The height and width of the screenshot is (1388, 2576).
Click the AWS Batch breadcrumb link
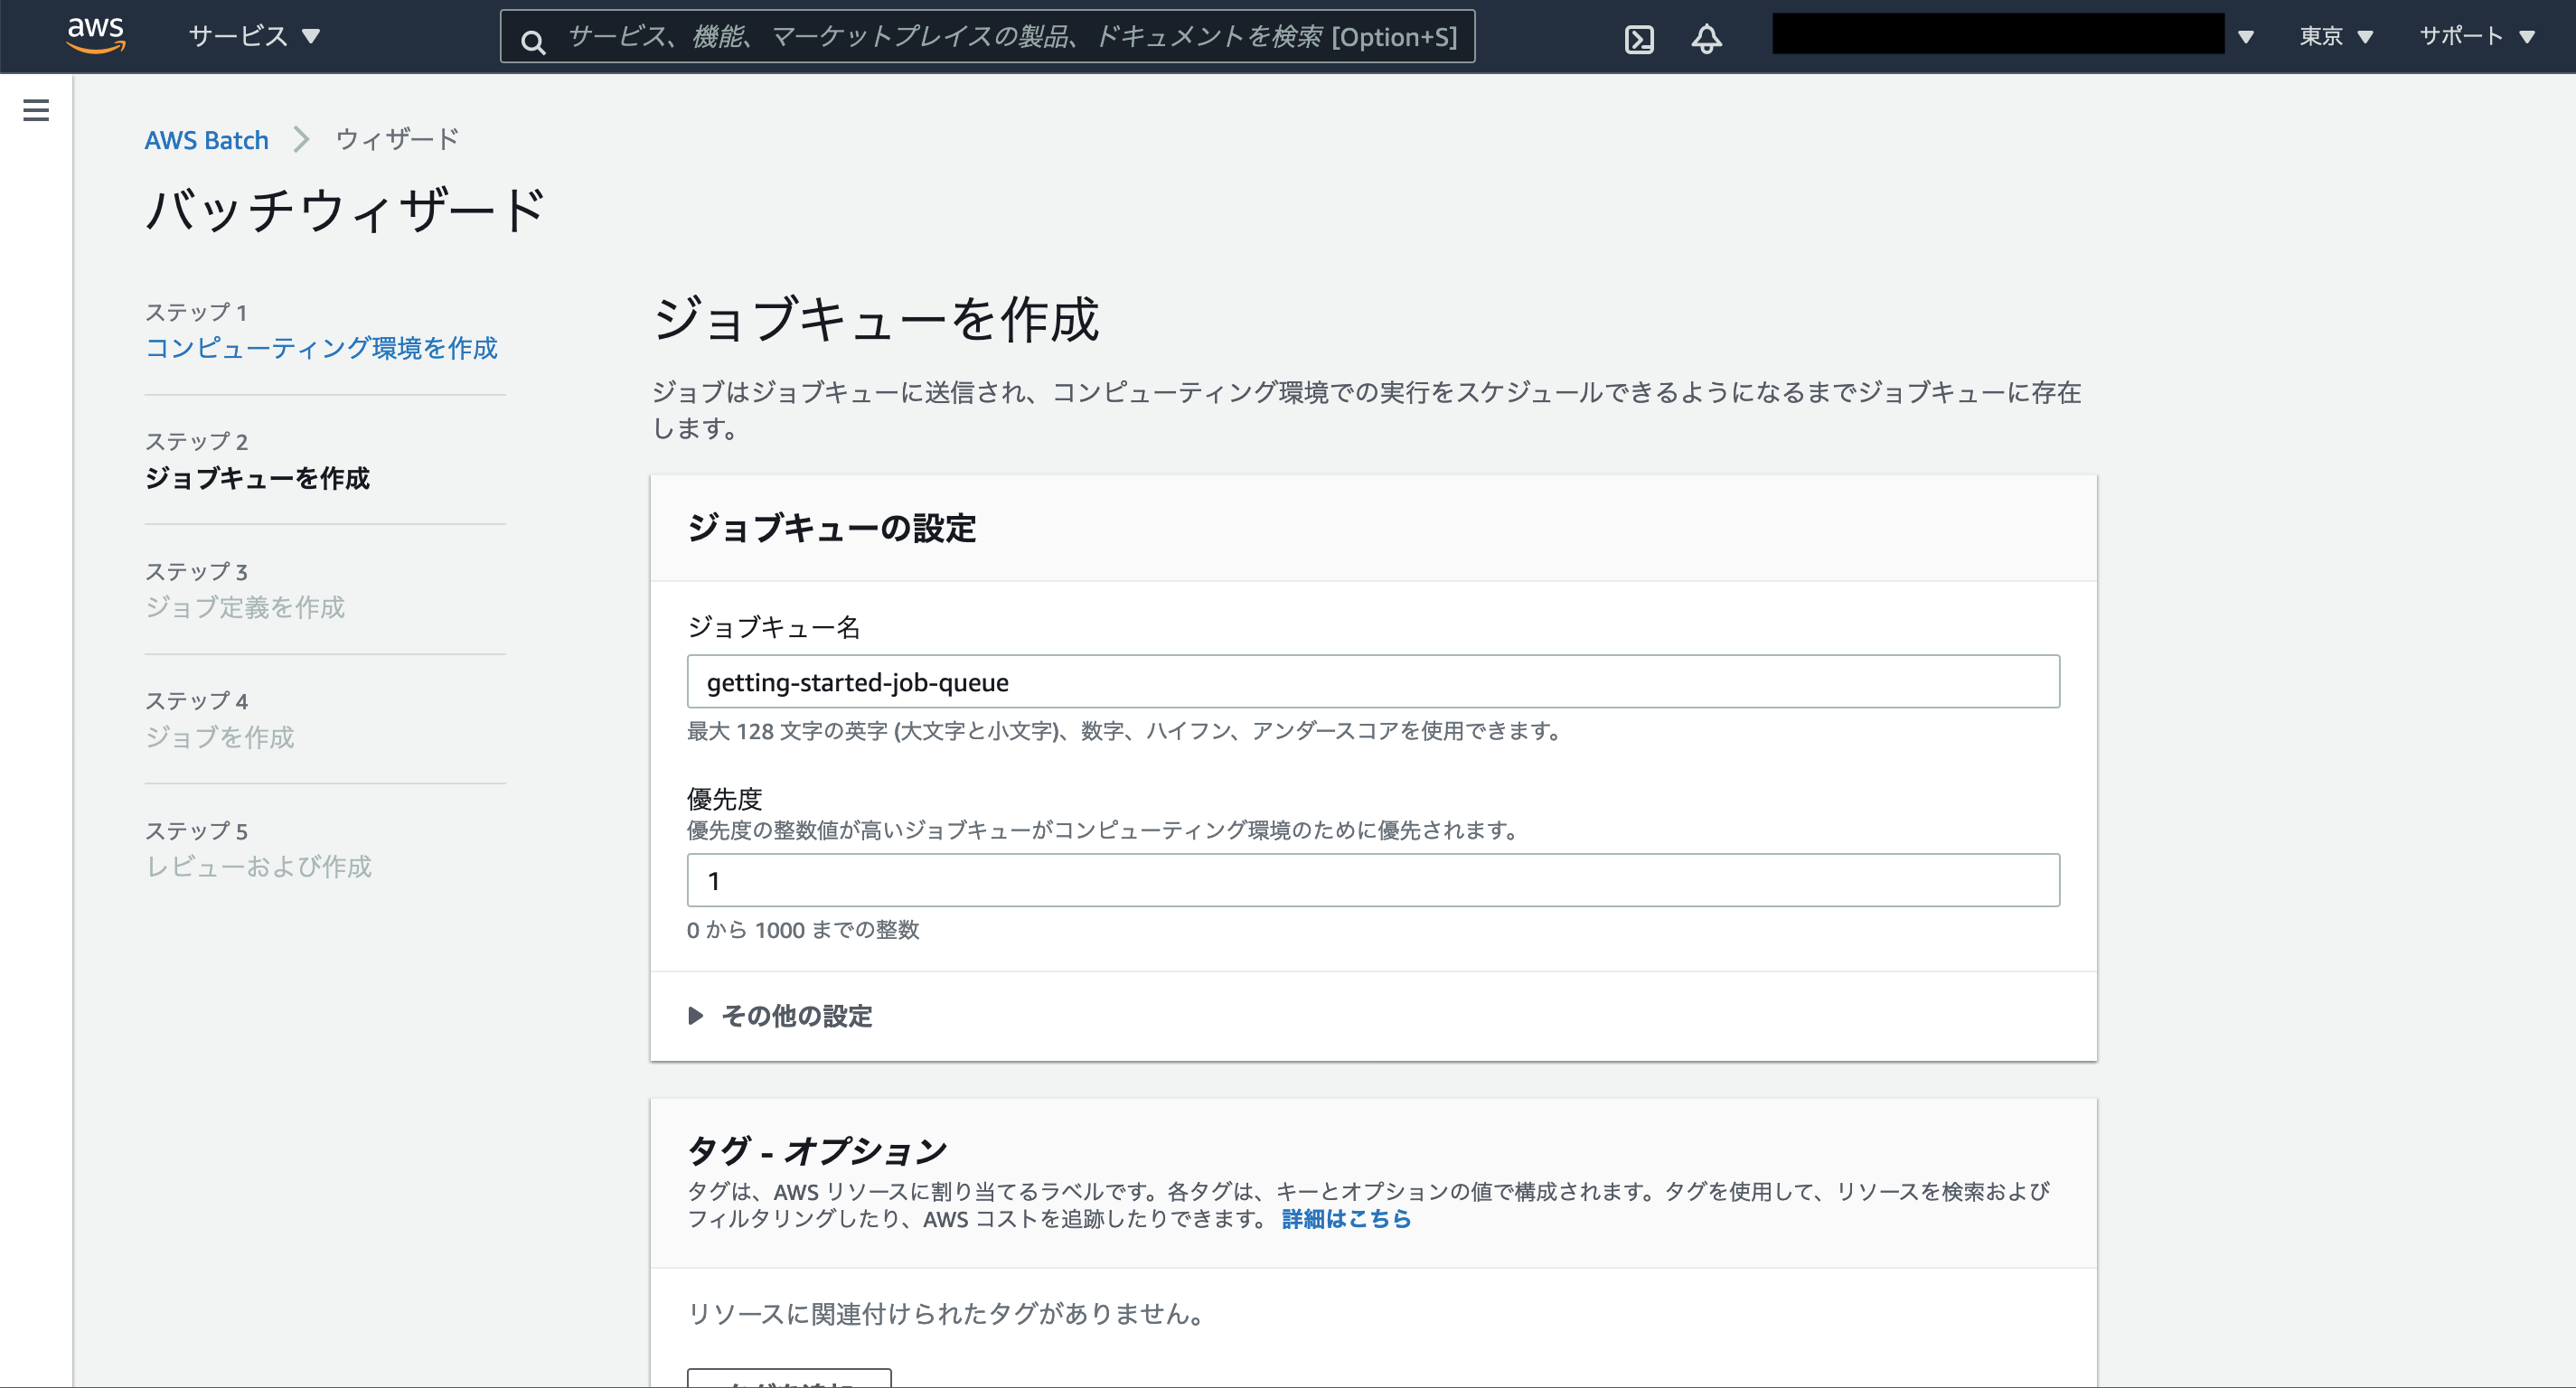207,140
